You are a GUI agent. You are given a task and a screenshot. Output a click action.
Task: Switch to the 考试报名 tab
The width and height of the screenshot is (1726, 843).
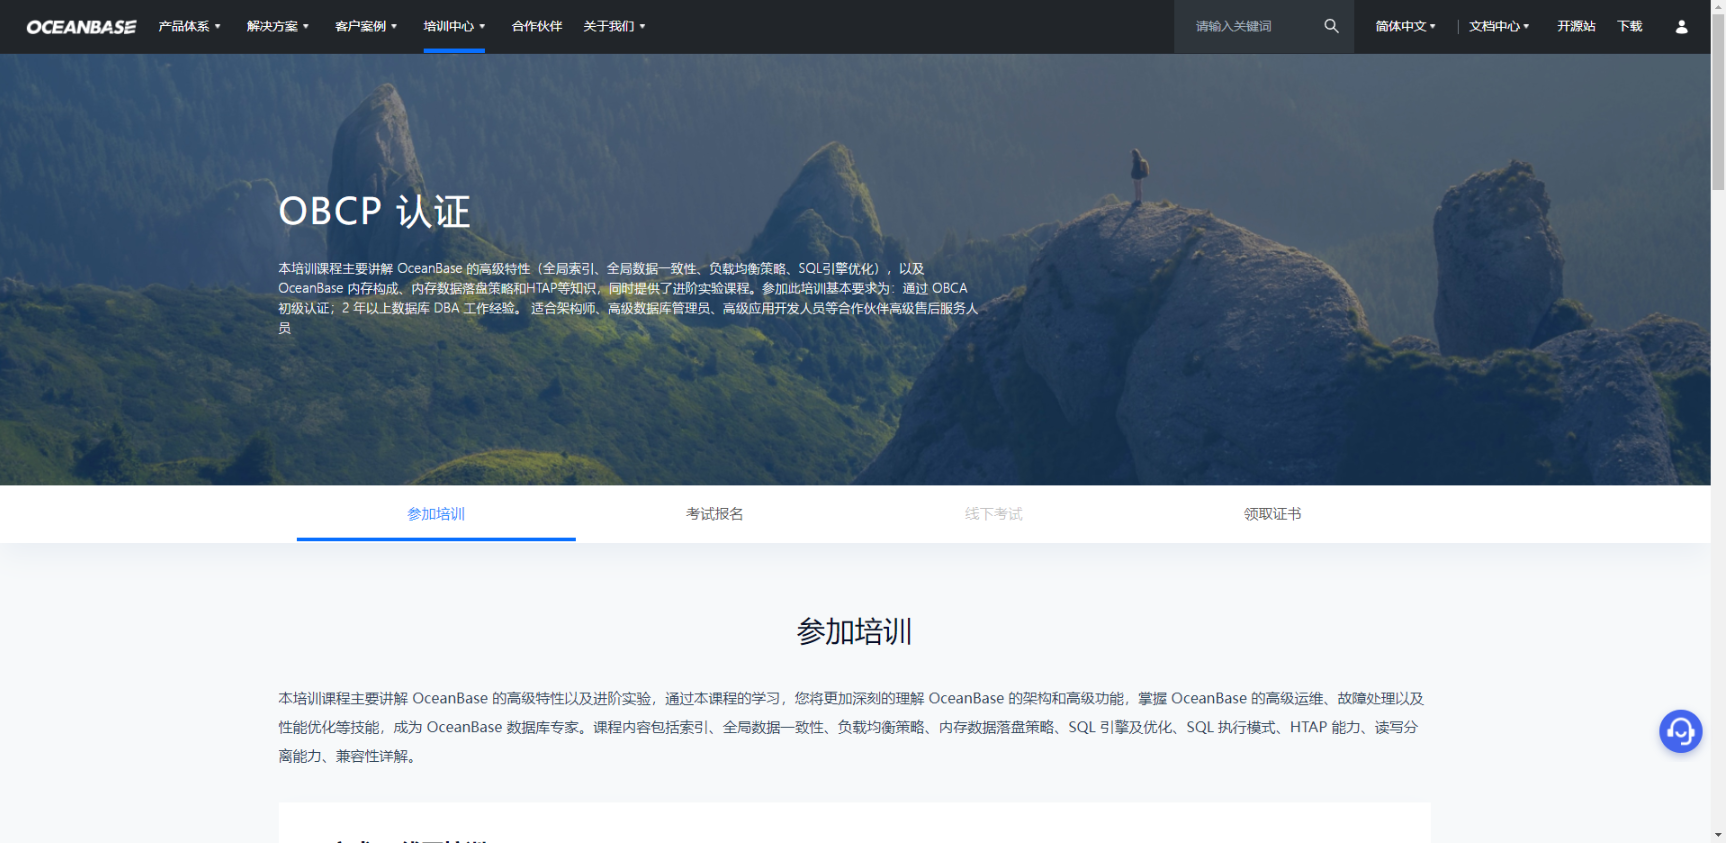click(x=715, y=514)
